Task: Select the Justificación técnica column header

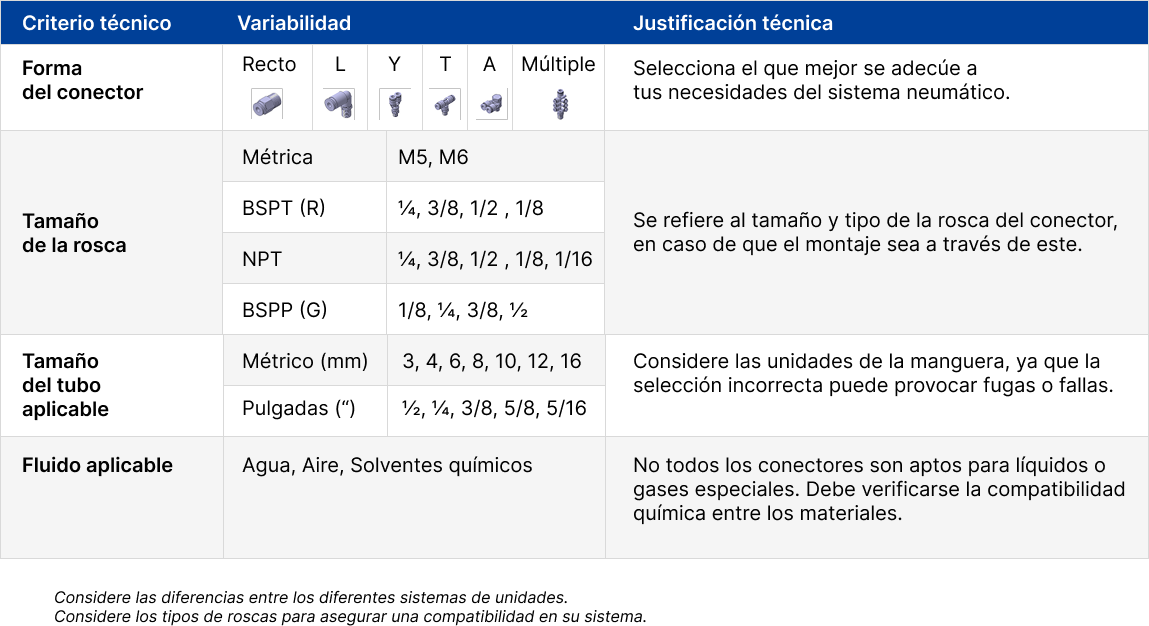Action: 732,23
